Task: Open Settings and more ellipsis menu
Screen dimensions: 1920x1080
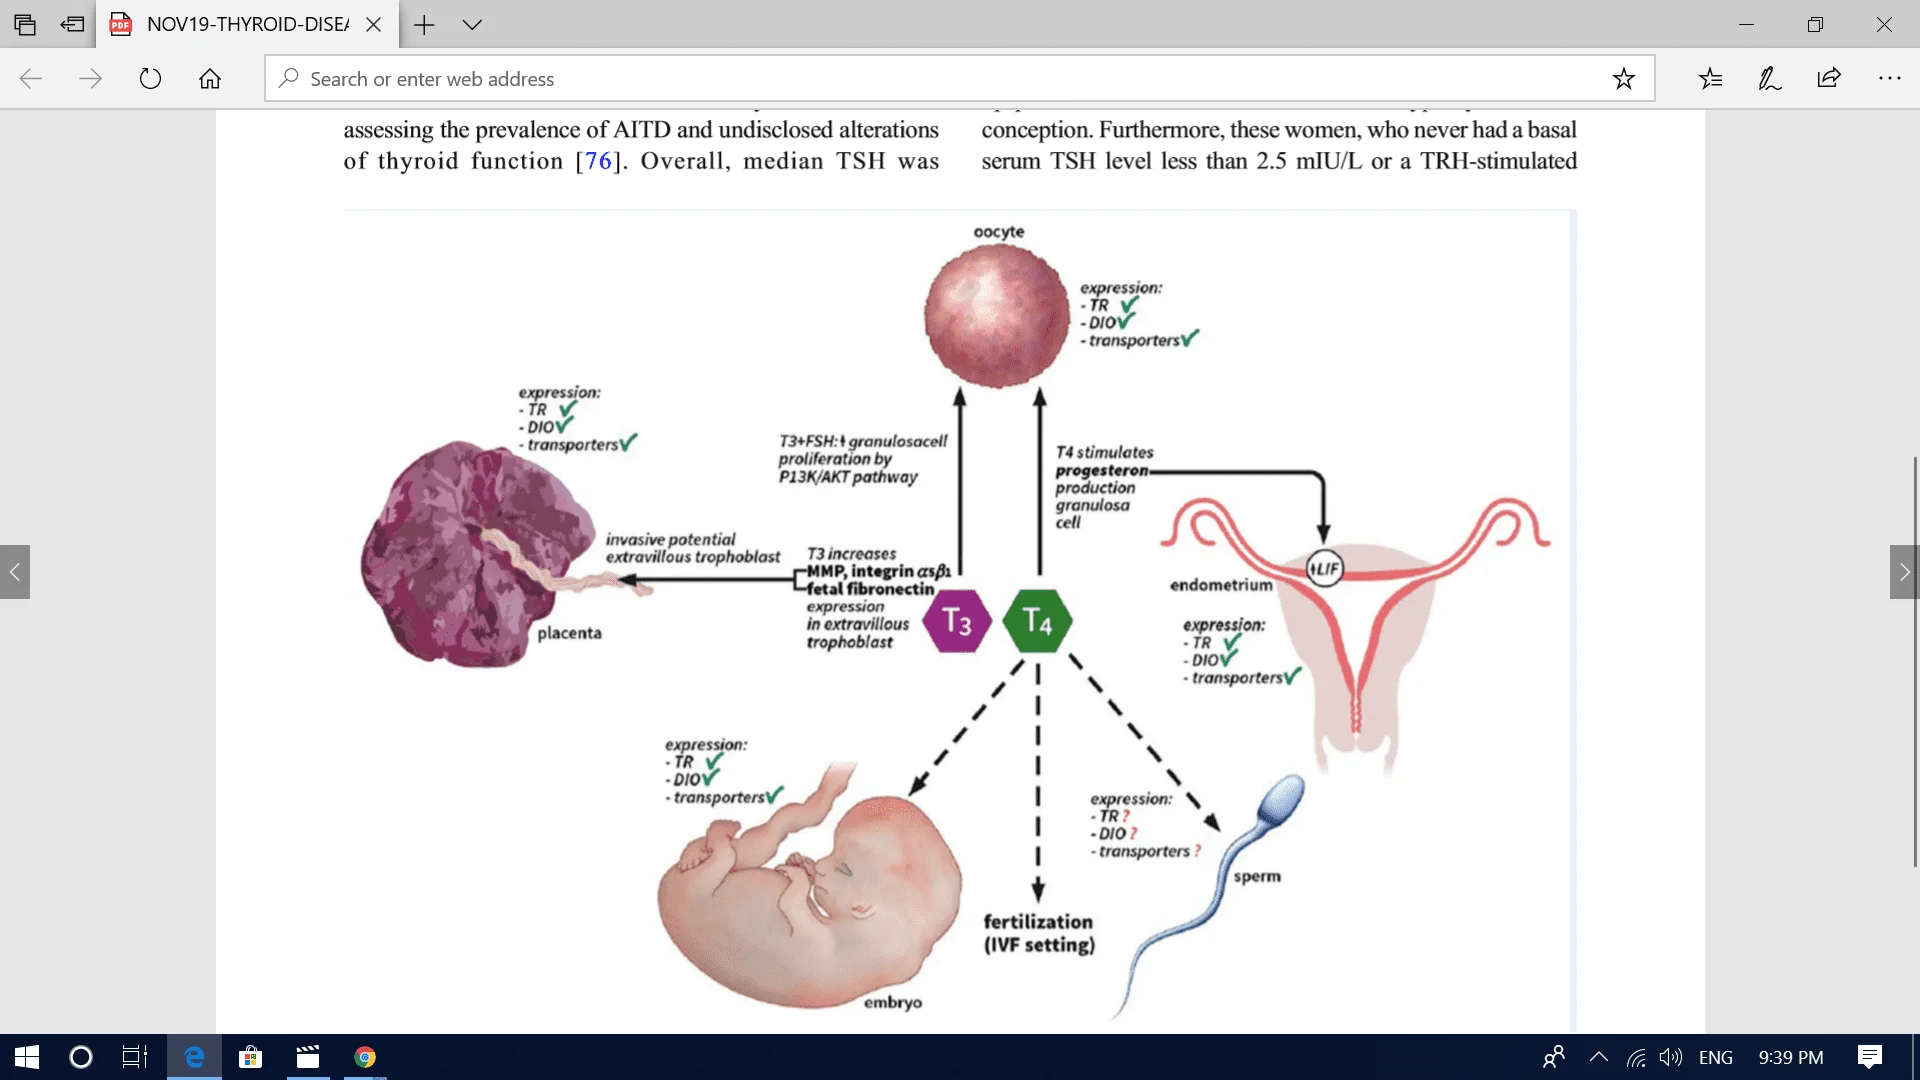Action: (x=1889, y=79)
